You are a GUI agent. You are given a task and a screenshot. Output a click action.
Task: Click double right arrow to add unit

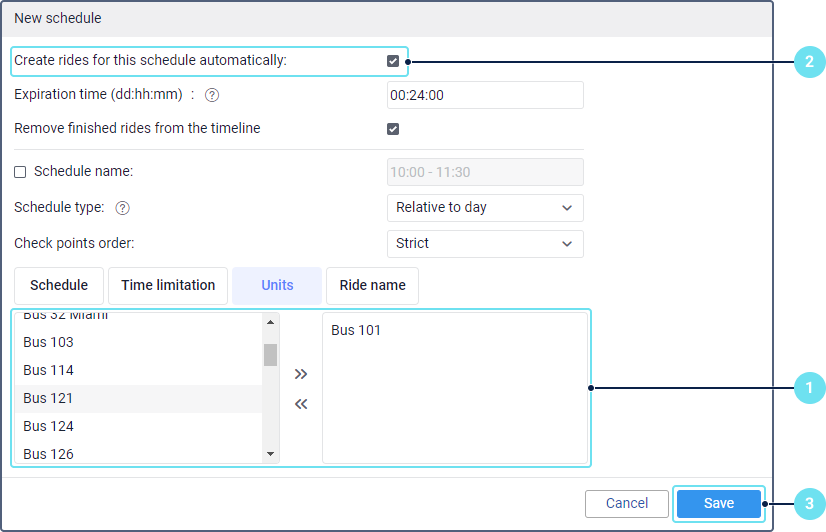click(301, 374)
